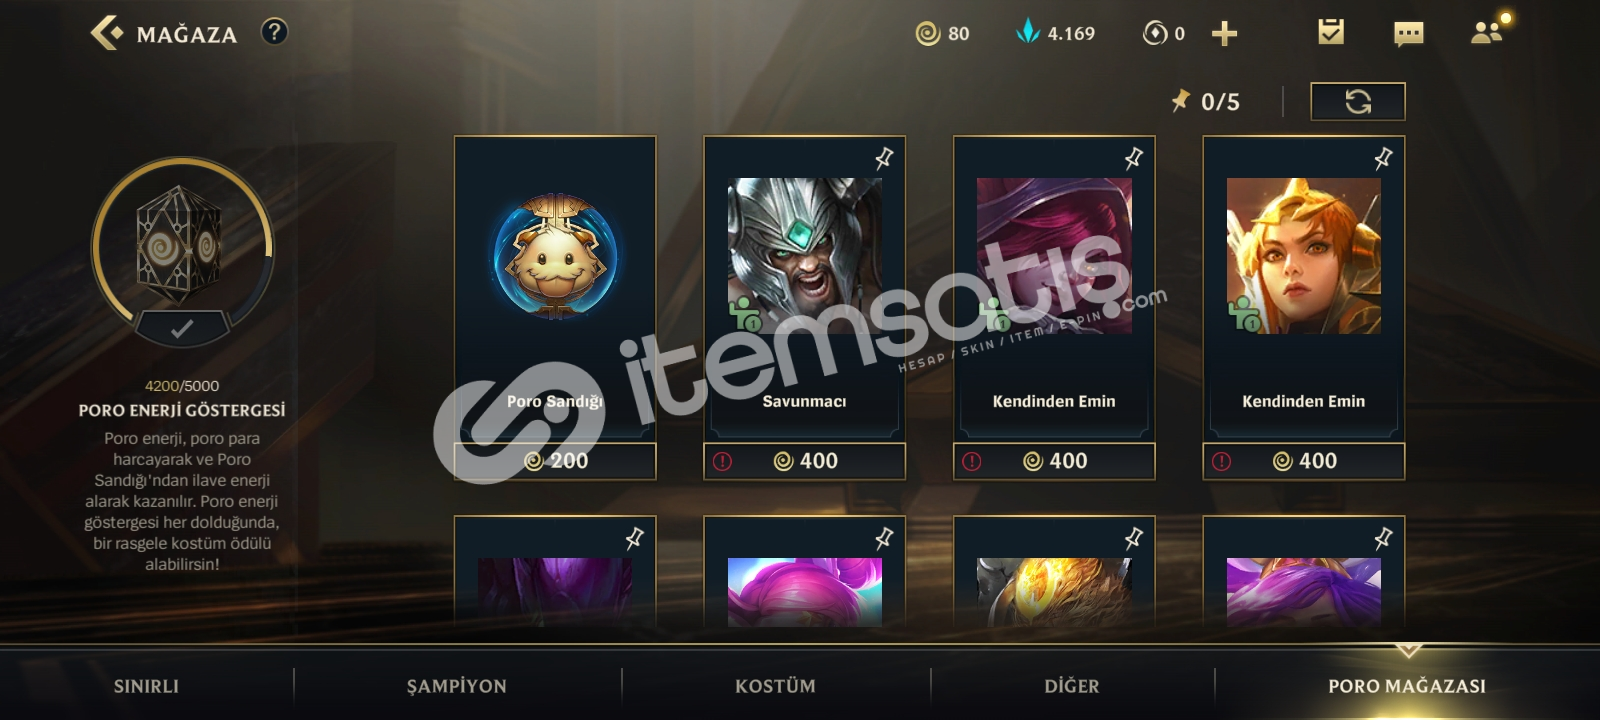Image resolution: width=1600 pixels, height=720 pixels.
Task: Open the friends list icon
Action: tap(1488, 32)
